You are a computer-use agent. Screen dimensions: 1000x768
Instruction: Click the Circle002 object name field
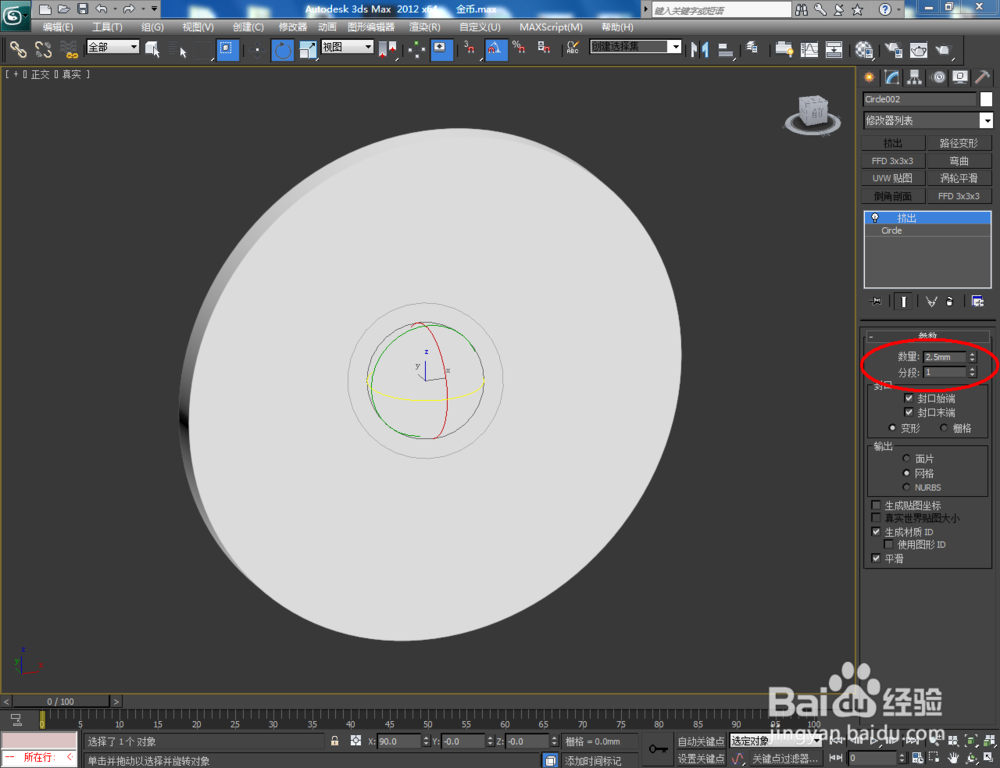click(918, 99)
